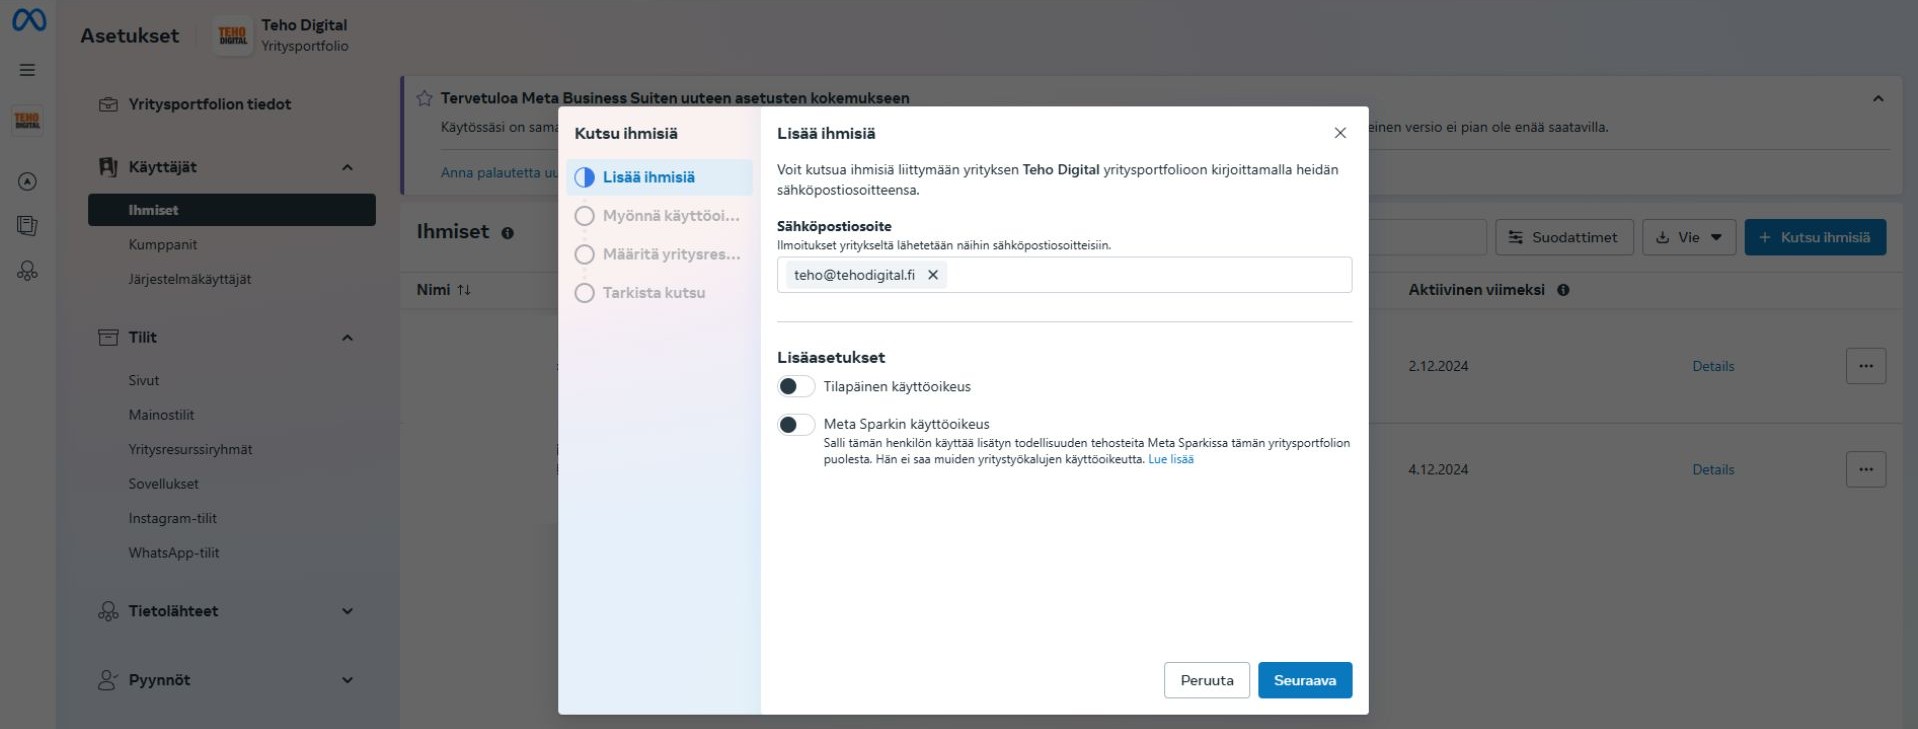Screen dimensions: 1918x729
Task: Open three-dot menu for 4.12.2024 row
Action: coord(1865,469)
